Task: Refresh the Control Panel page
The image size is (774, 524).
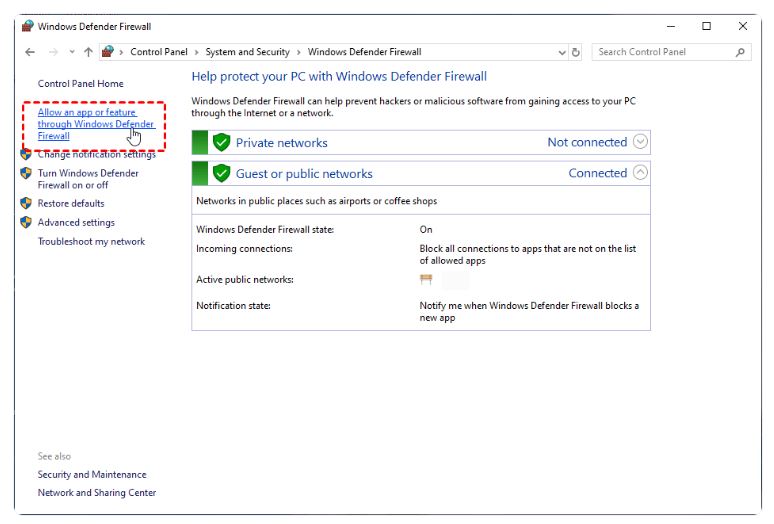Action: coord(576,52)
